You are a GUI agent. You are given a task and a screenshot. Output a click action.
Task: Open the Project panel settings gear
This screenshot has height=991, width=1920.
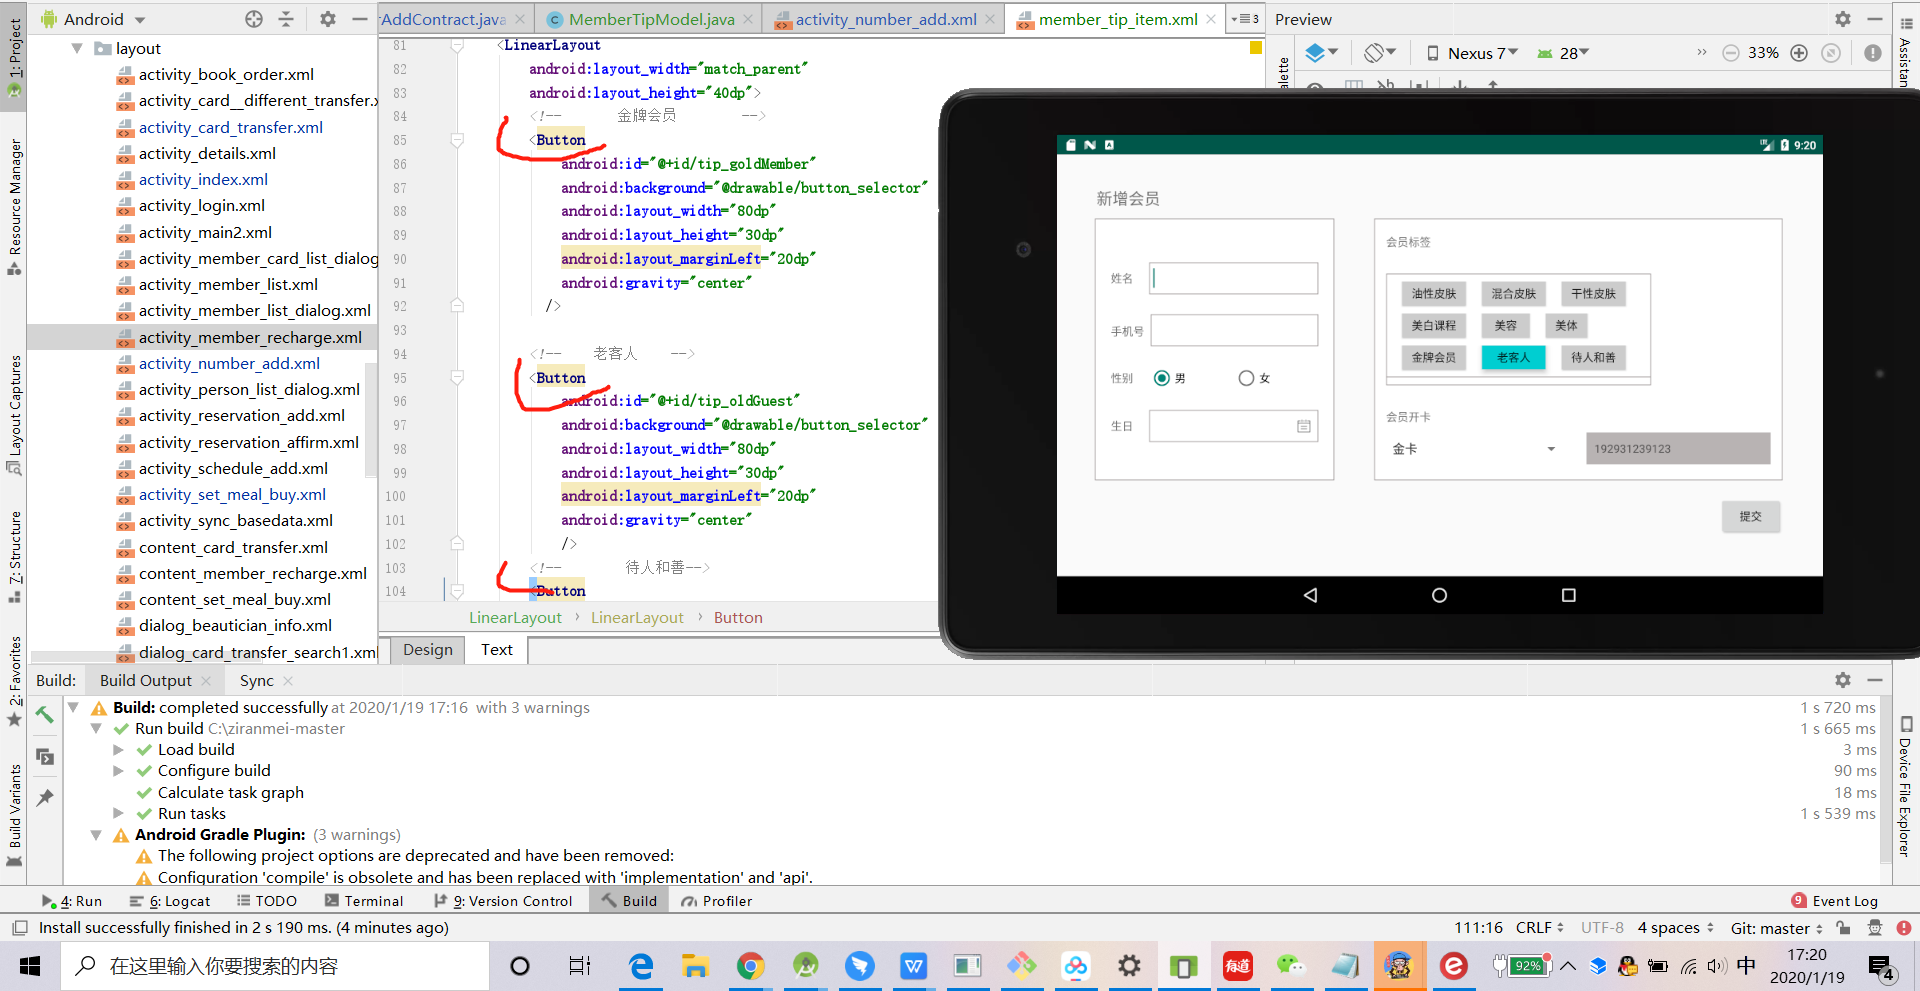coord(328,19)
